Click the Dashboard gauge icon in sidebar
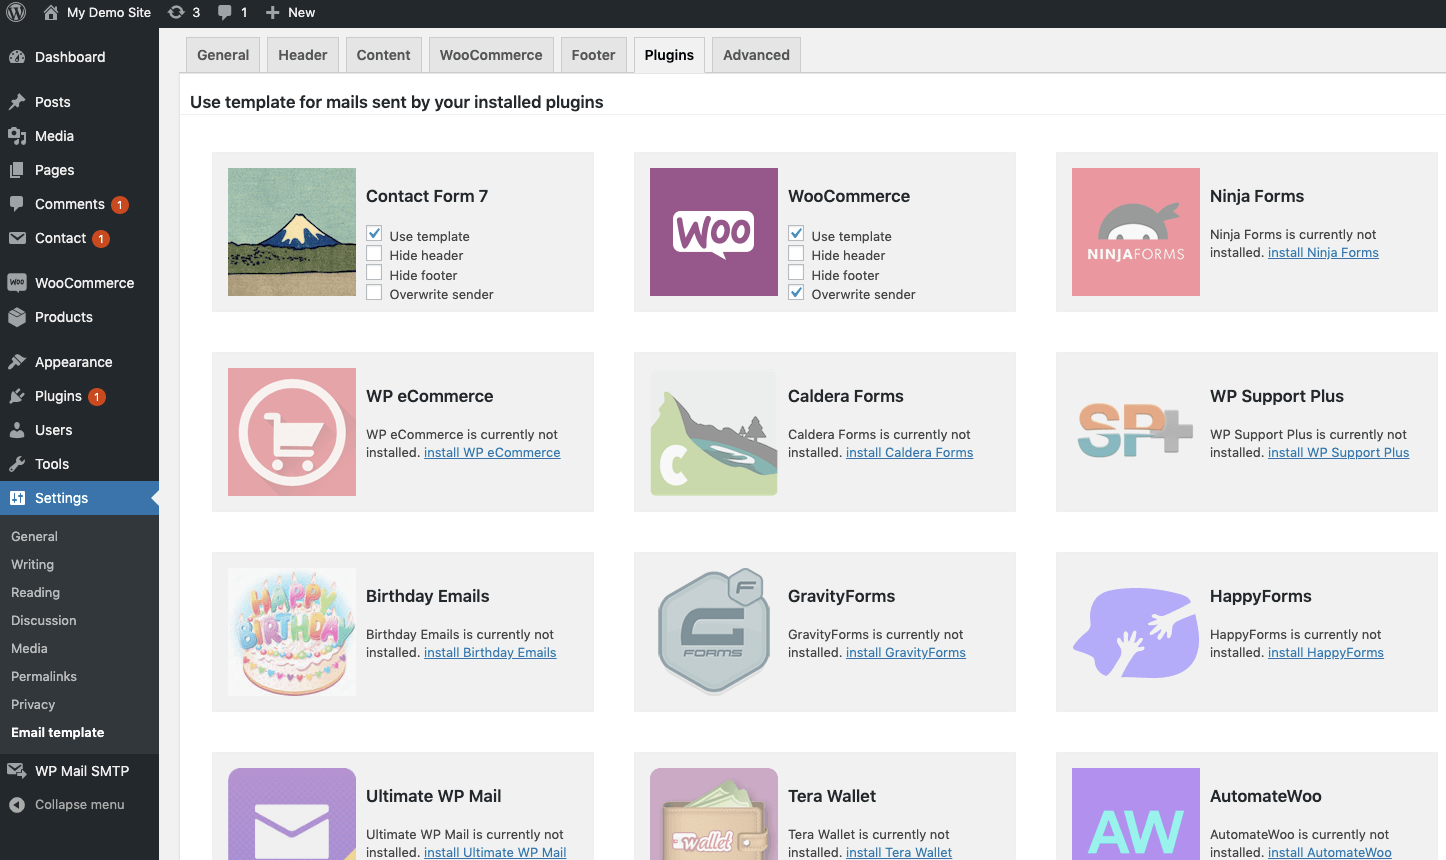 17,57
